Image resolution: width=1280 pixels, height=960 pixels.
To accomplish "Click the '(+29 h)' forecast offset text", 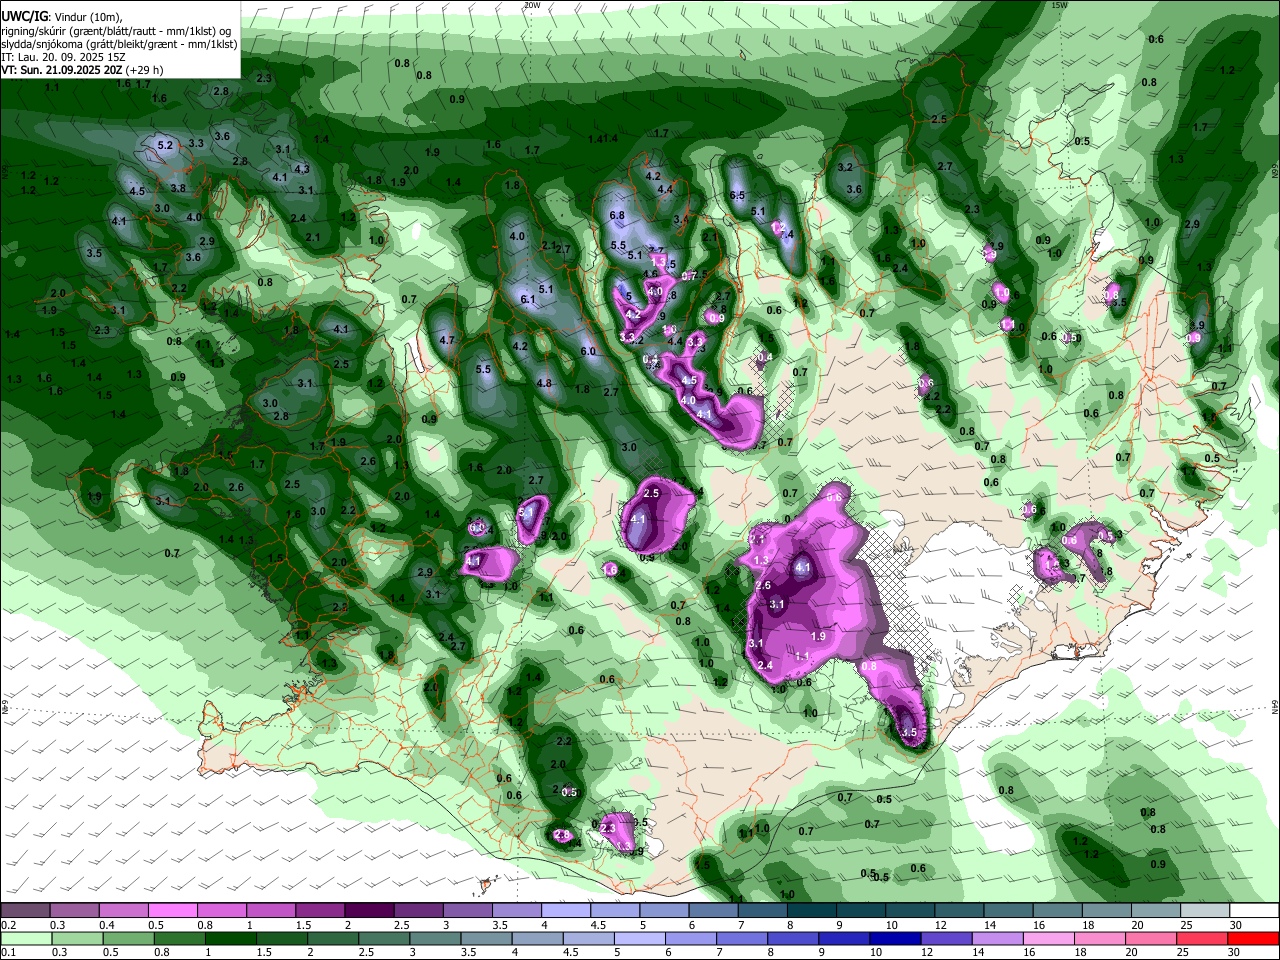I will [x=145, y=70].
